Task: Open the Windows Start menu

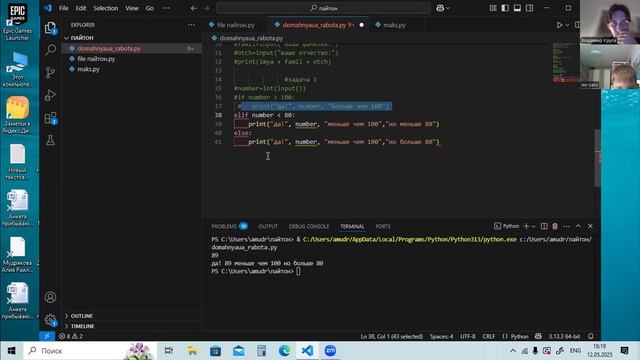Action: tap(11, 351)
